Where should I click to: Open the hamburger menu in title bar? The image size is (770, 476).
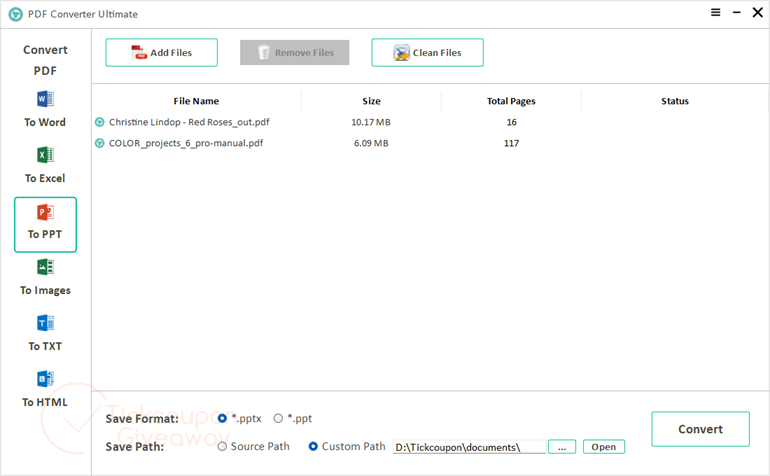[715, 13]
